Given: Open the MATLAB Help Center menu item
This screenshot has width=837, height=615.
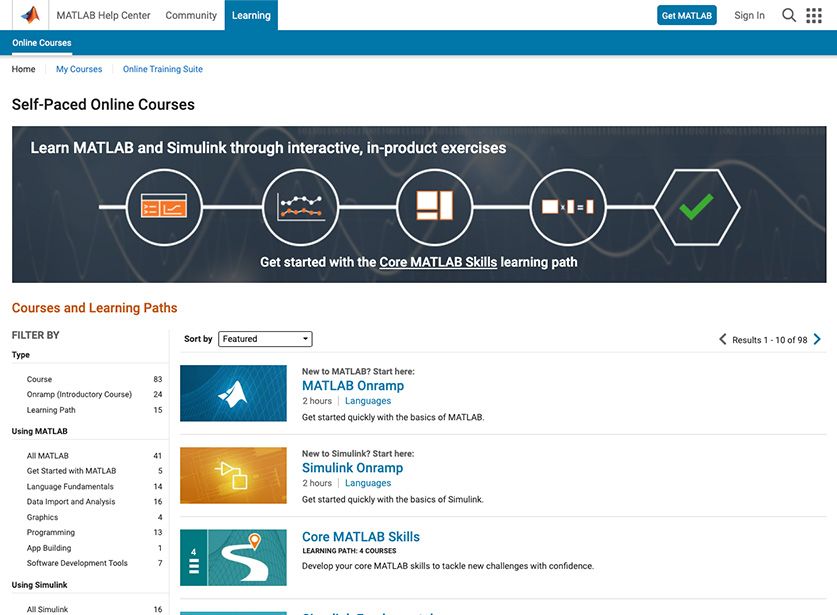Looking at the screenshot, I should [x=103, y=15].
